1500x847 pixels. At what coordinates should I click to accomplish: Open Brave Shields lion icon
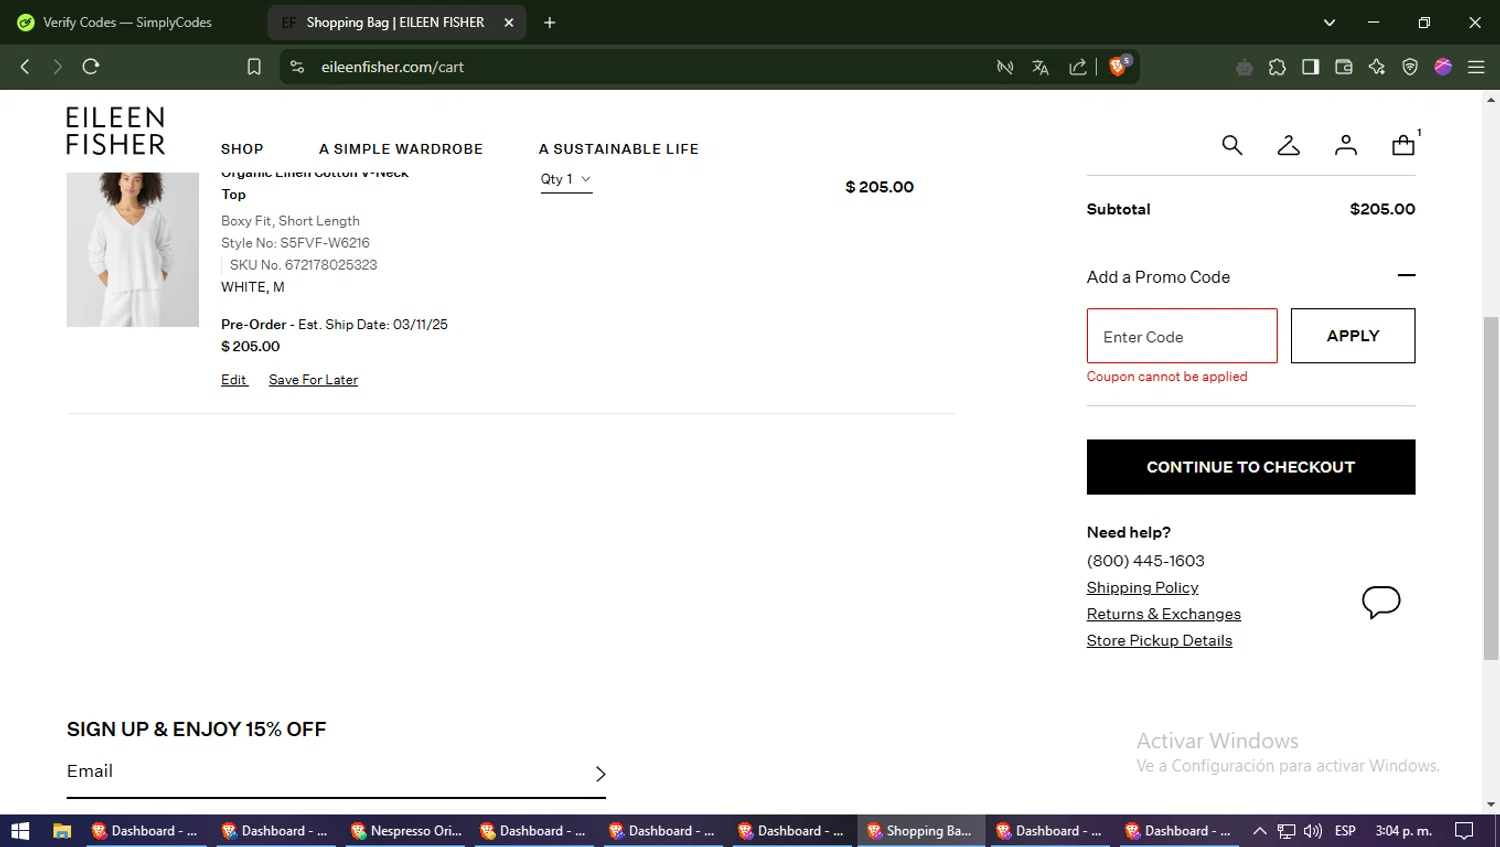(1119, 66)
